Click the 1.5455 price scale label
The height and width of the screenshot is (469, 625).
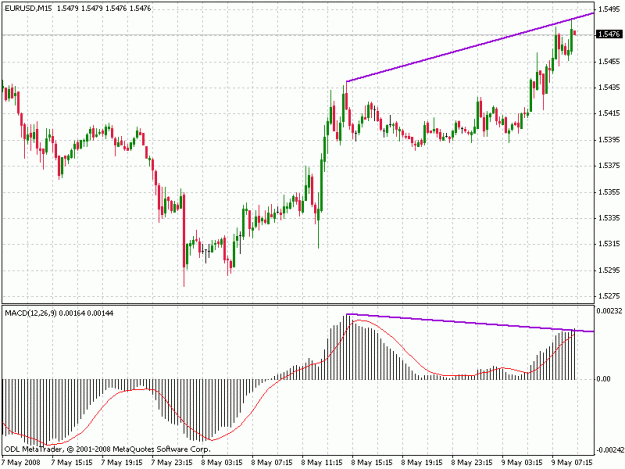609,61
